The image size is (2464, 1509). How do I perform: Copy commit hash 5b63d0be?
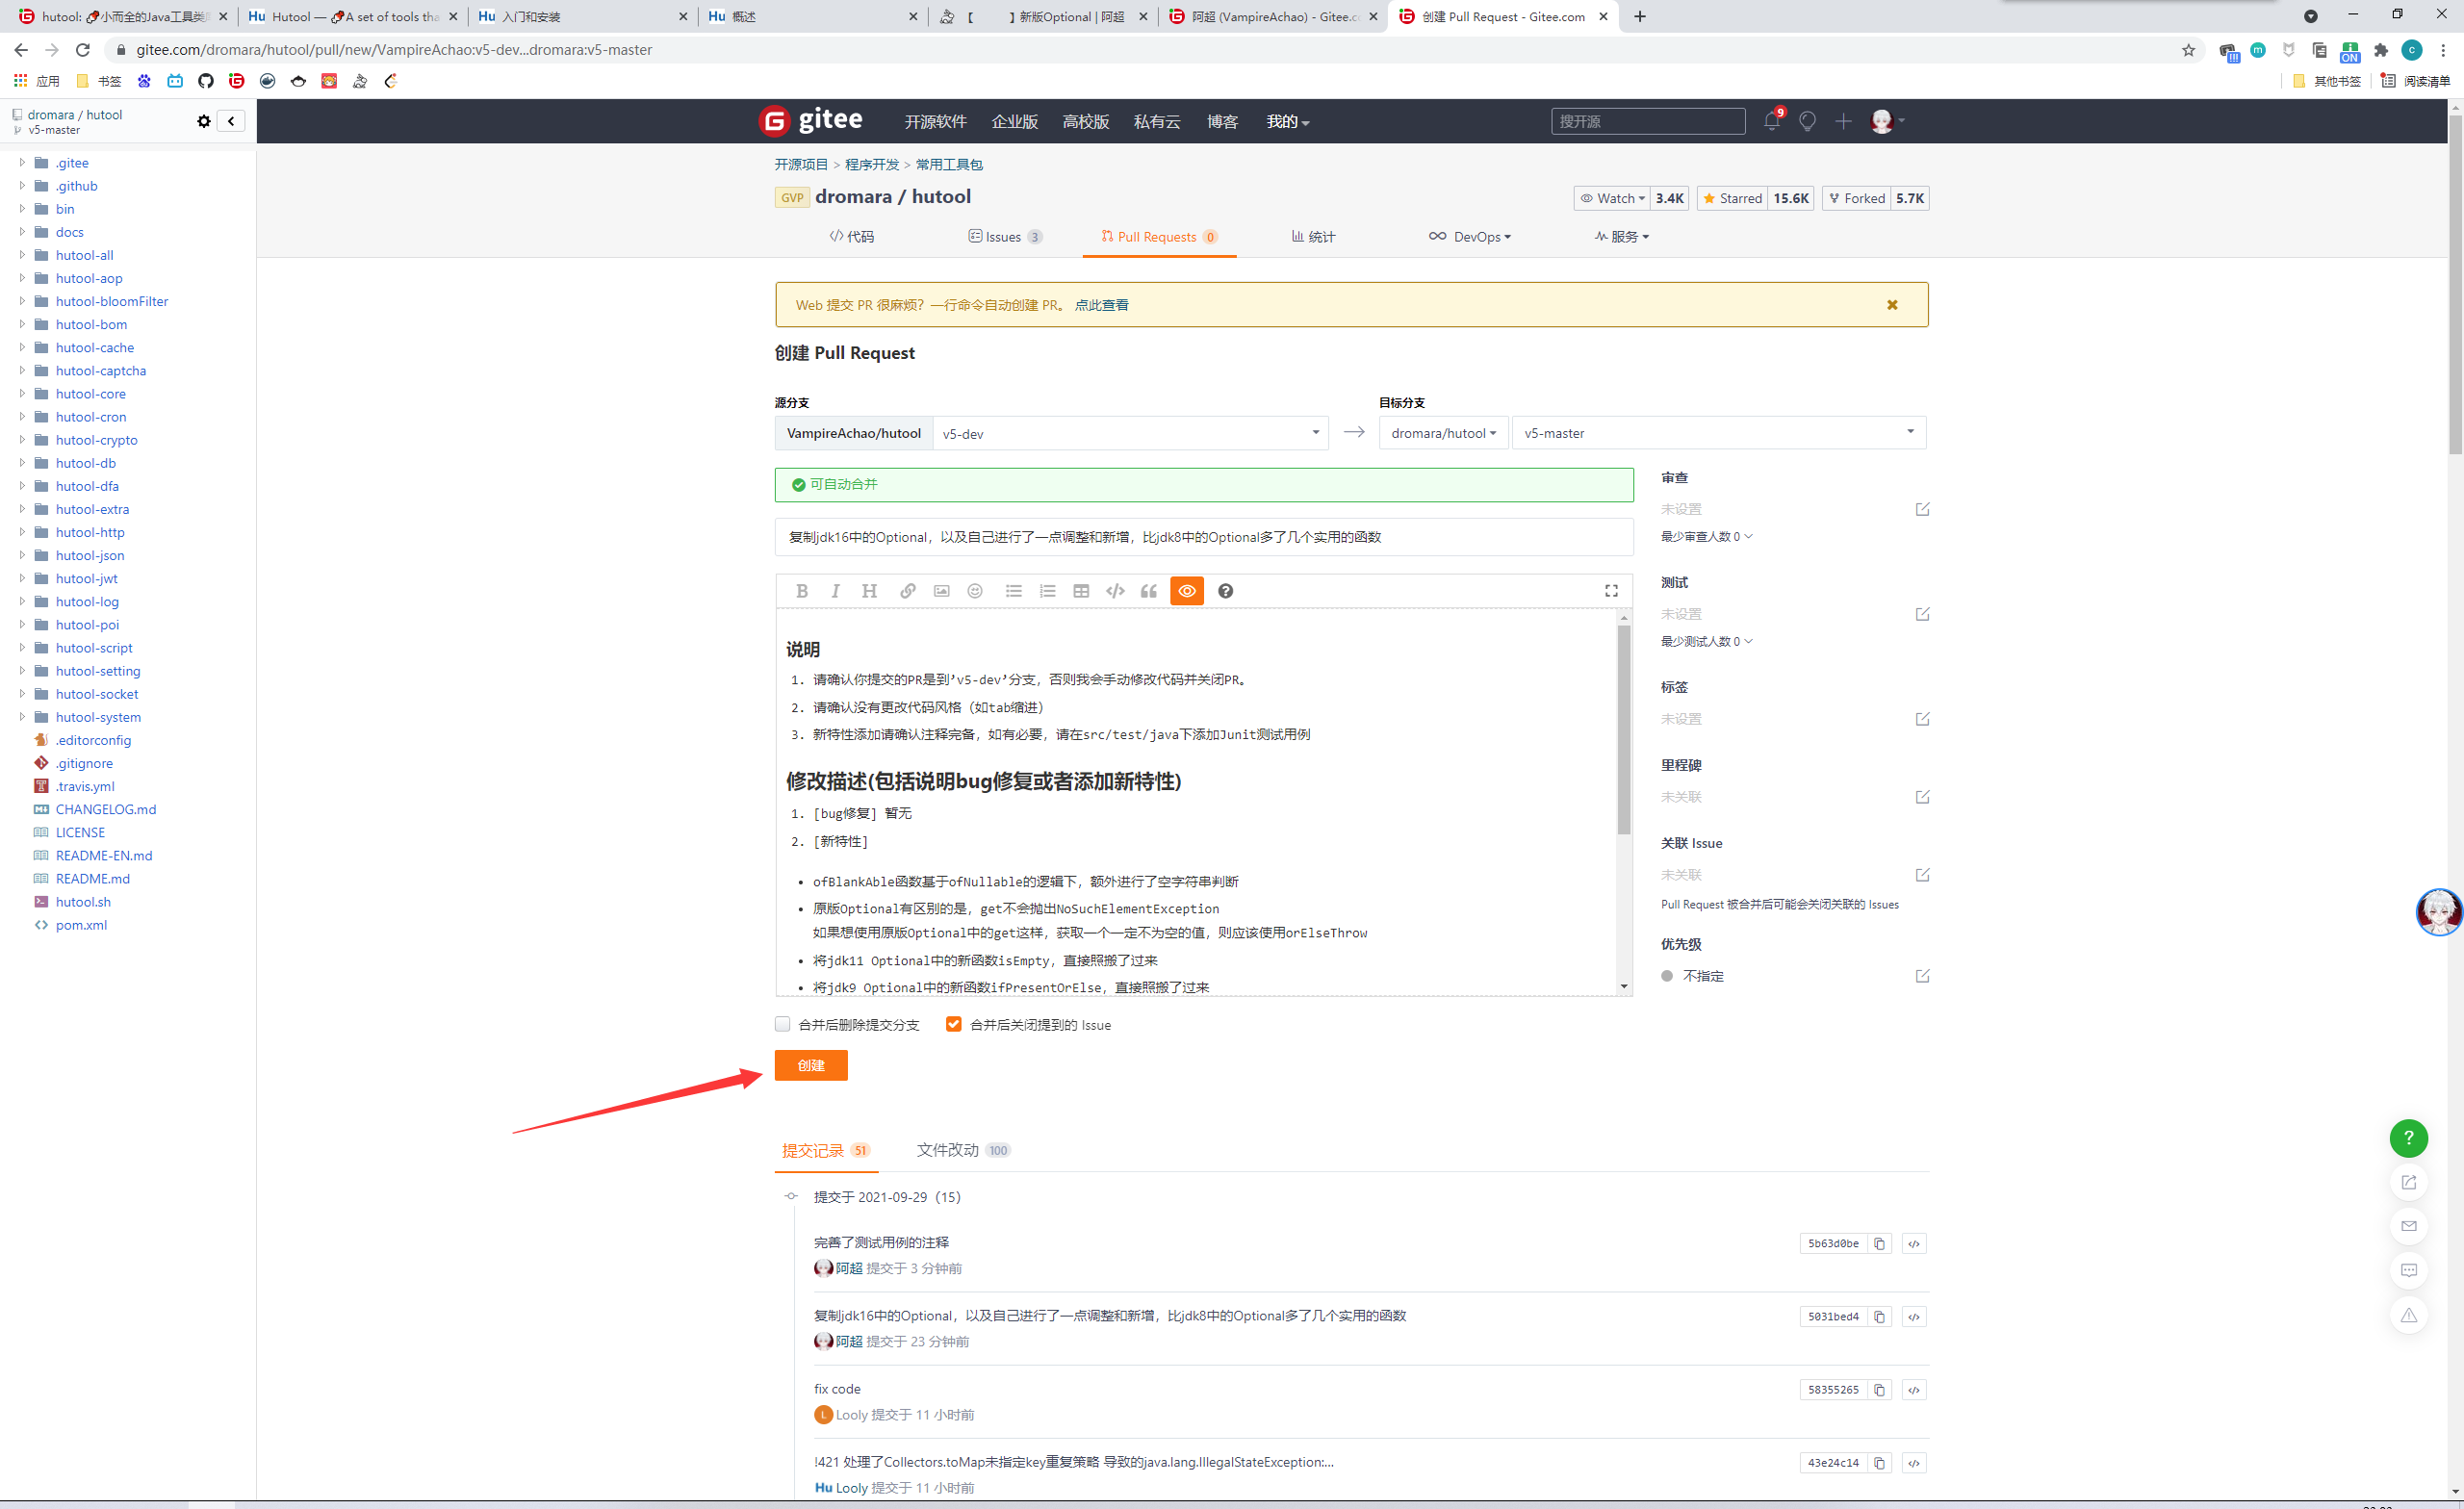[1879, 1244]
